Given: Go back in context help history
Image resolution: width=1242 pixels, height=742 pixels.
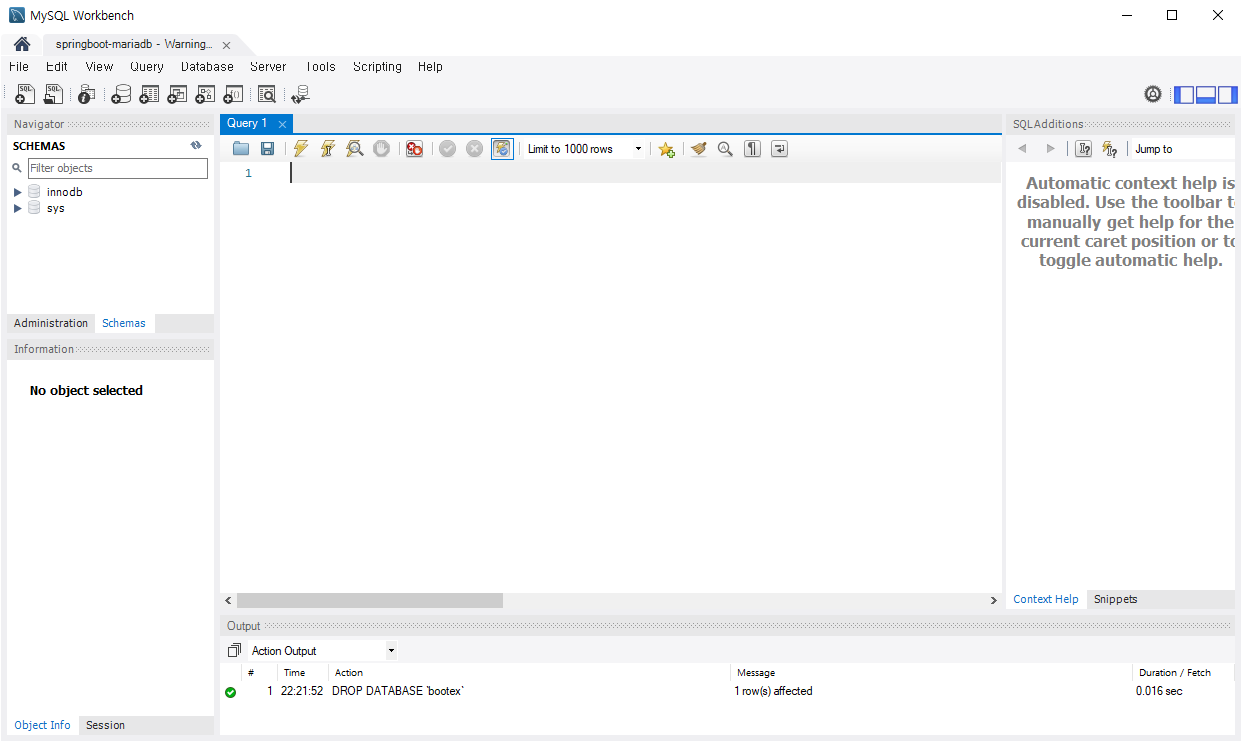Looking at the screenshot, I should click(x=1022, y=149).
